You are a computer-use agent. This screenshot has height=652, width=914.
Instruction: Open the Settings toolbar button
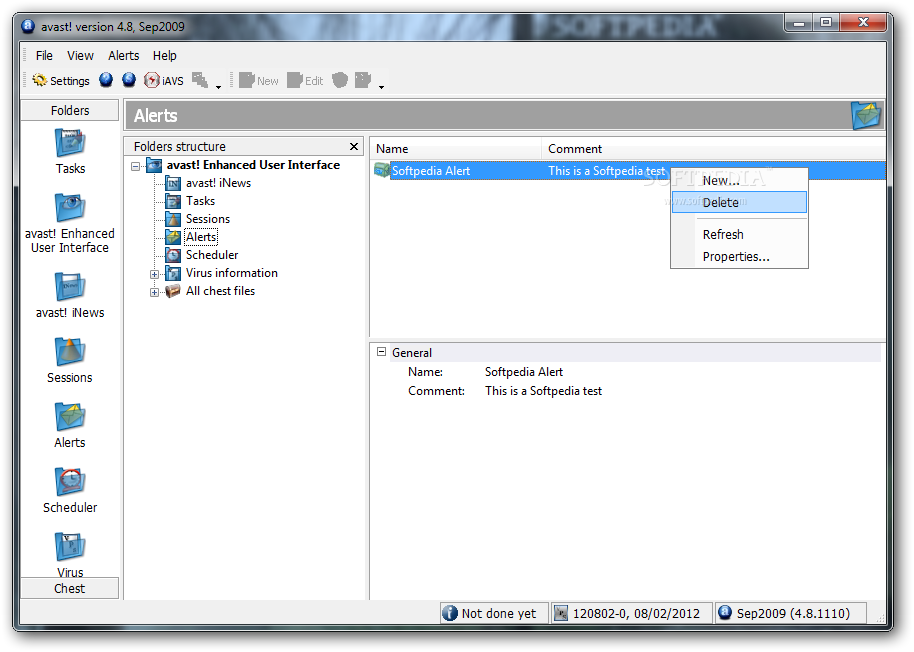click(61, 80)
